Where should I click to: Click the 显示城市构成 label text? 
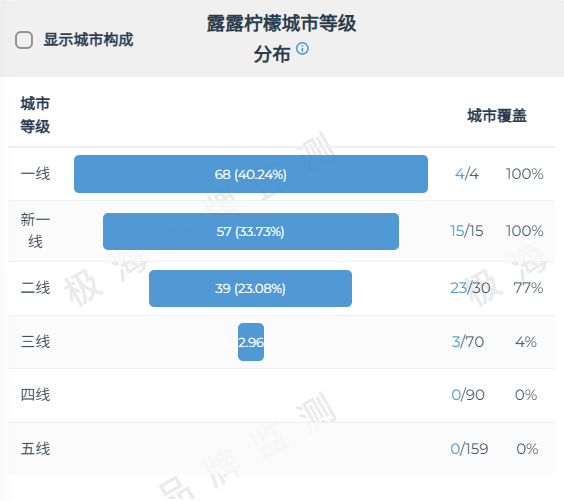88,40
